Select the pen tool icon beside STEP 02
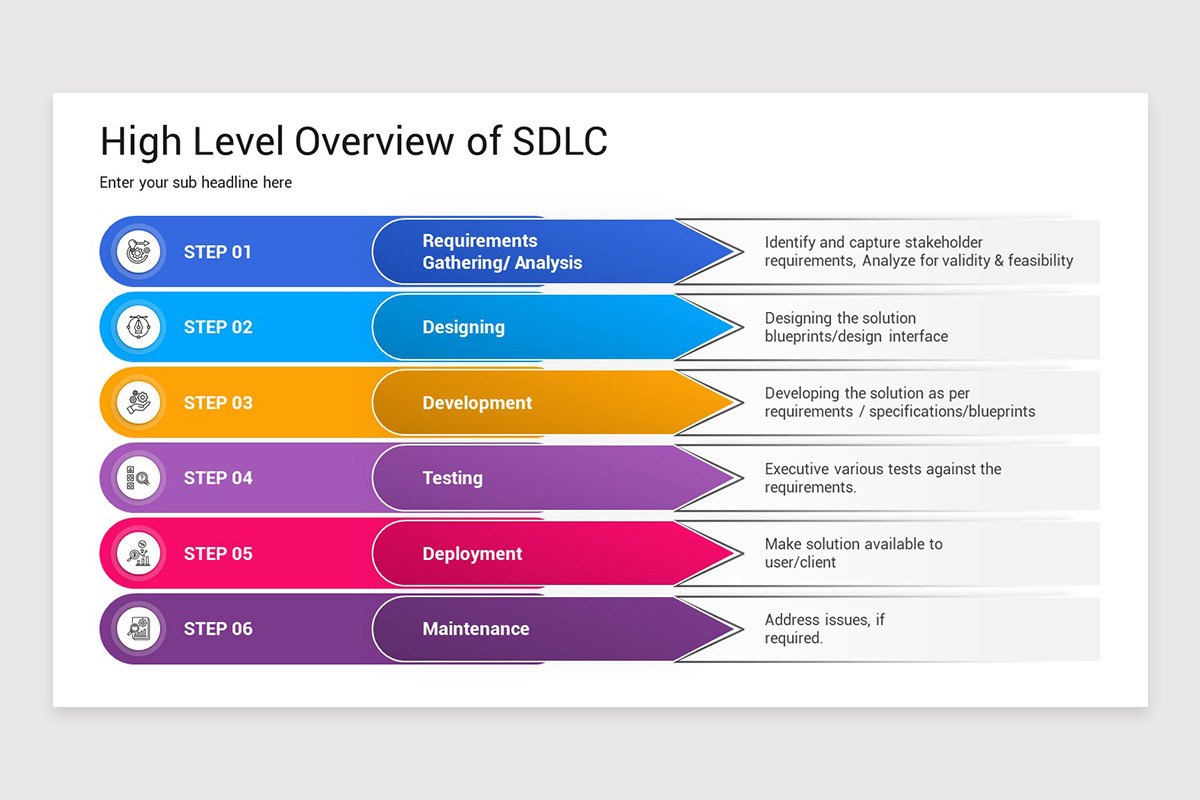Viewport: 1200px width, 800px height. 137,327
